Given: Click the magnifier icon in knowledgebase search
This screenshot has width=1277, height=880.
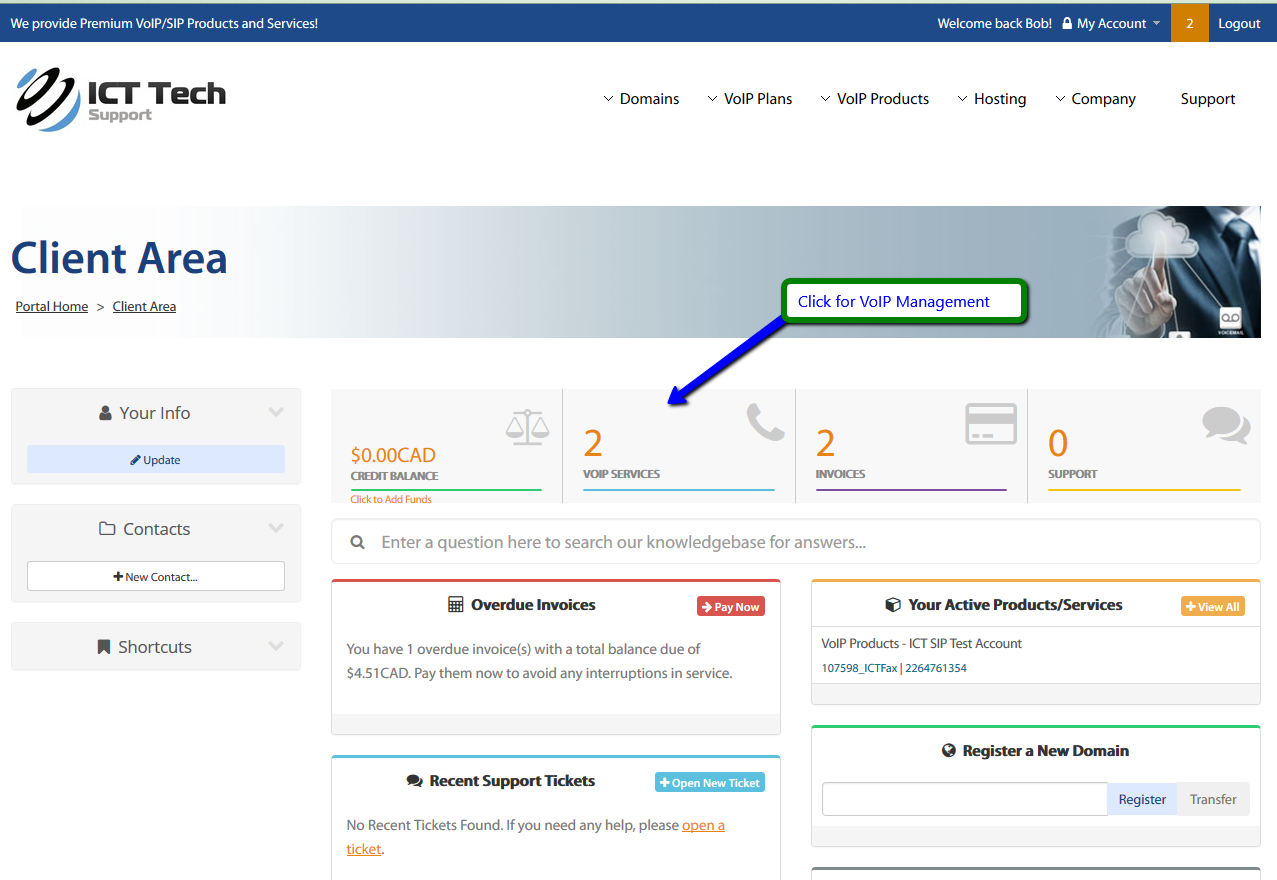Looking at the screenshot, I should [x=357, y=542].
